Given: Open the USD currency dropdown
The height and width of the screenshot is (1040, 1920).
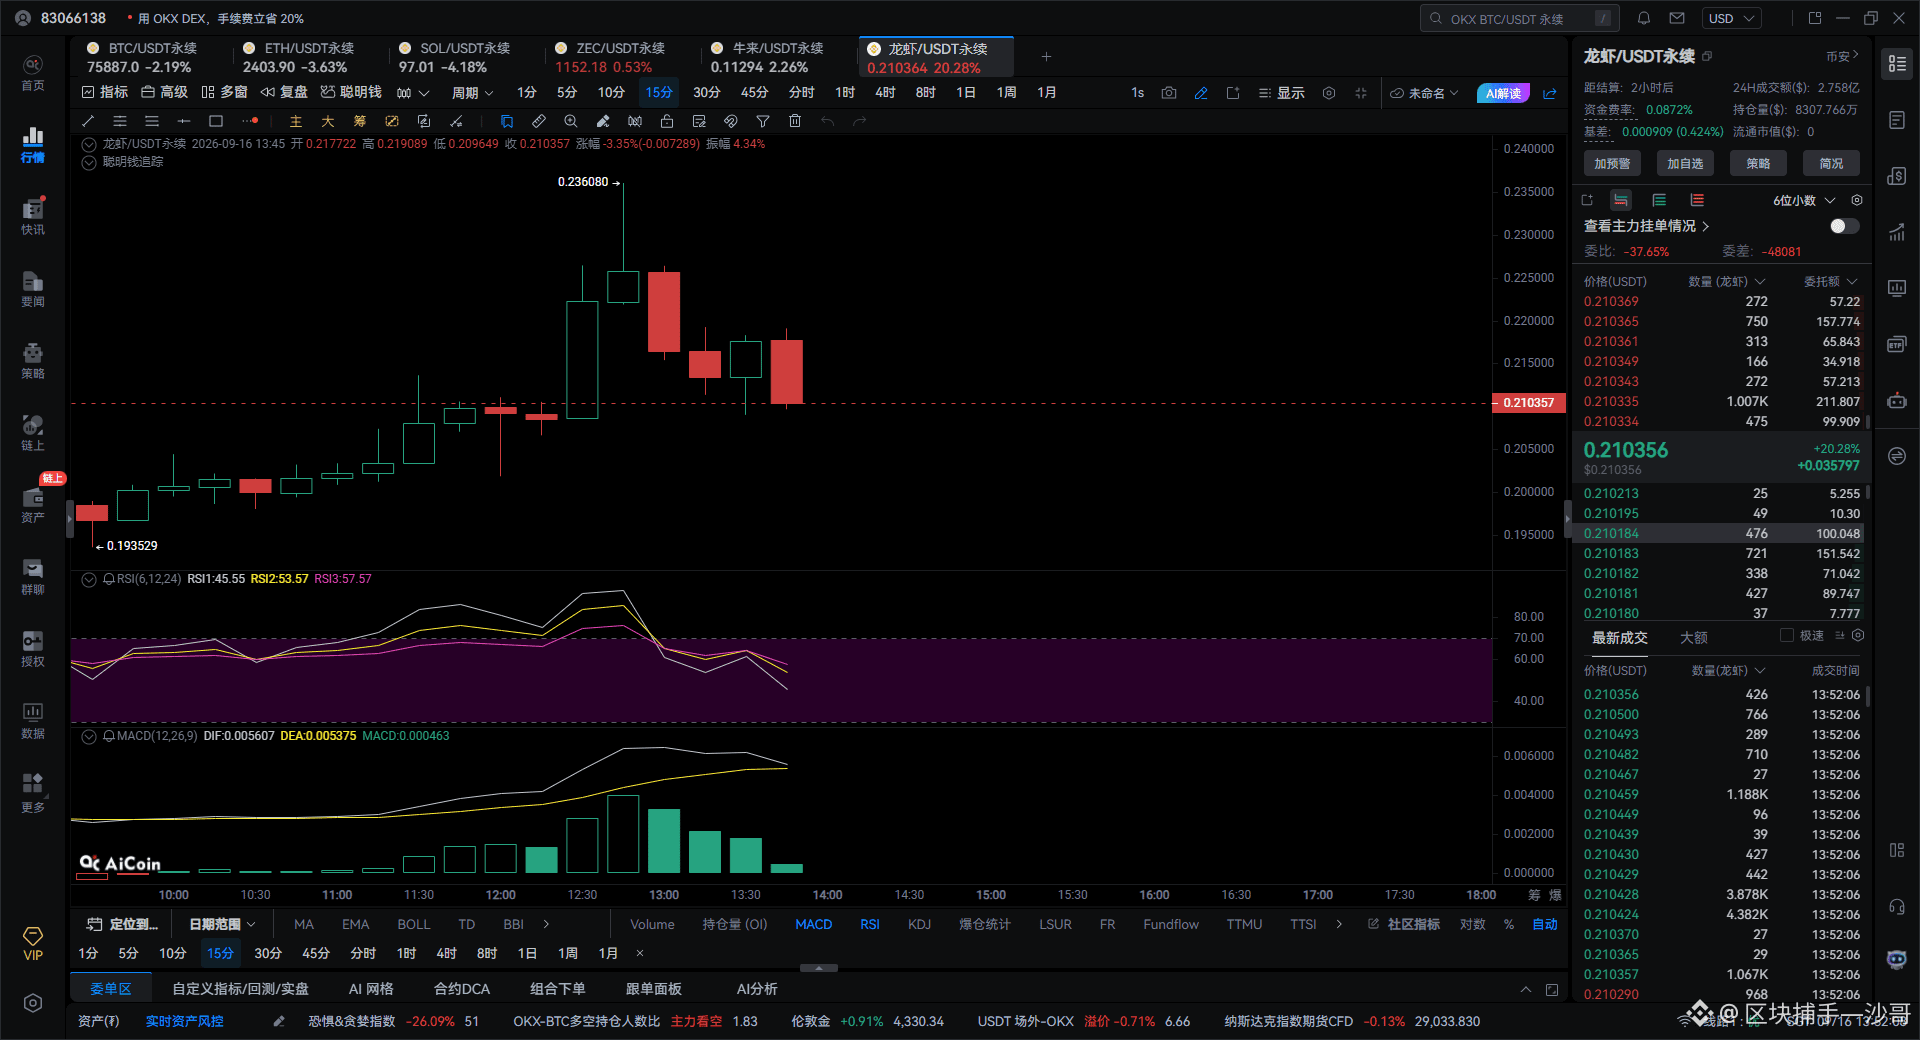Looking at the screenshot, I should (x=1733, y=18).
